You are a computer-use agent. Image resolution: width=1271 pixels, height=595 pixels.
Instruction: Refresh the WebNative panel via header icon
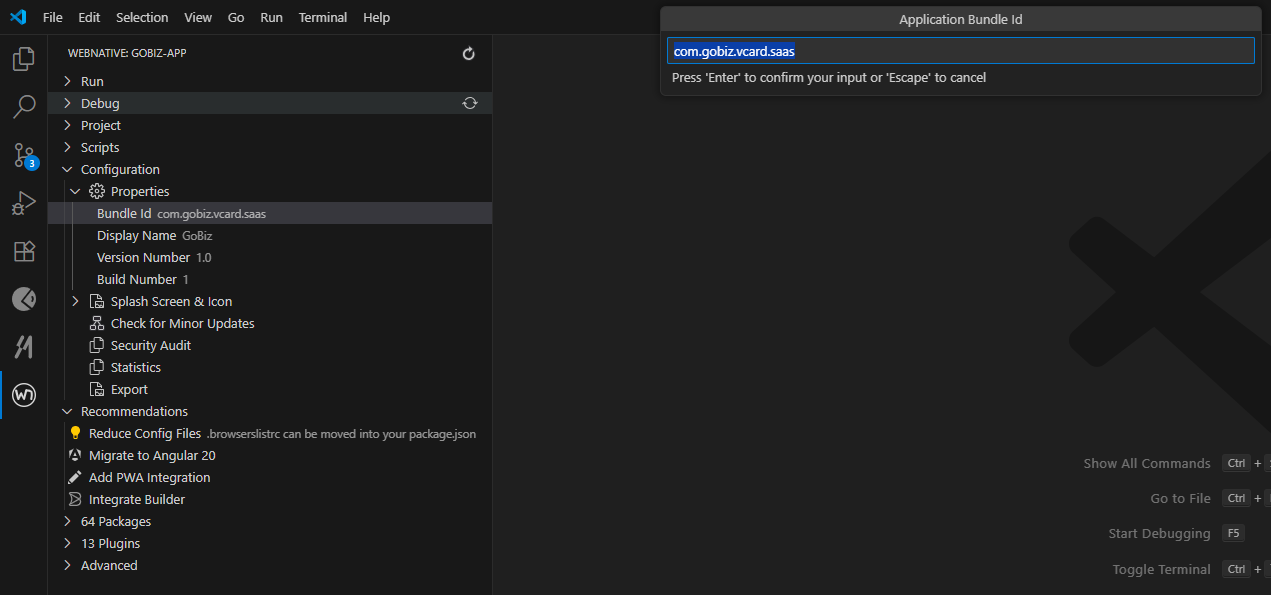tap(469, 54)
